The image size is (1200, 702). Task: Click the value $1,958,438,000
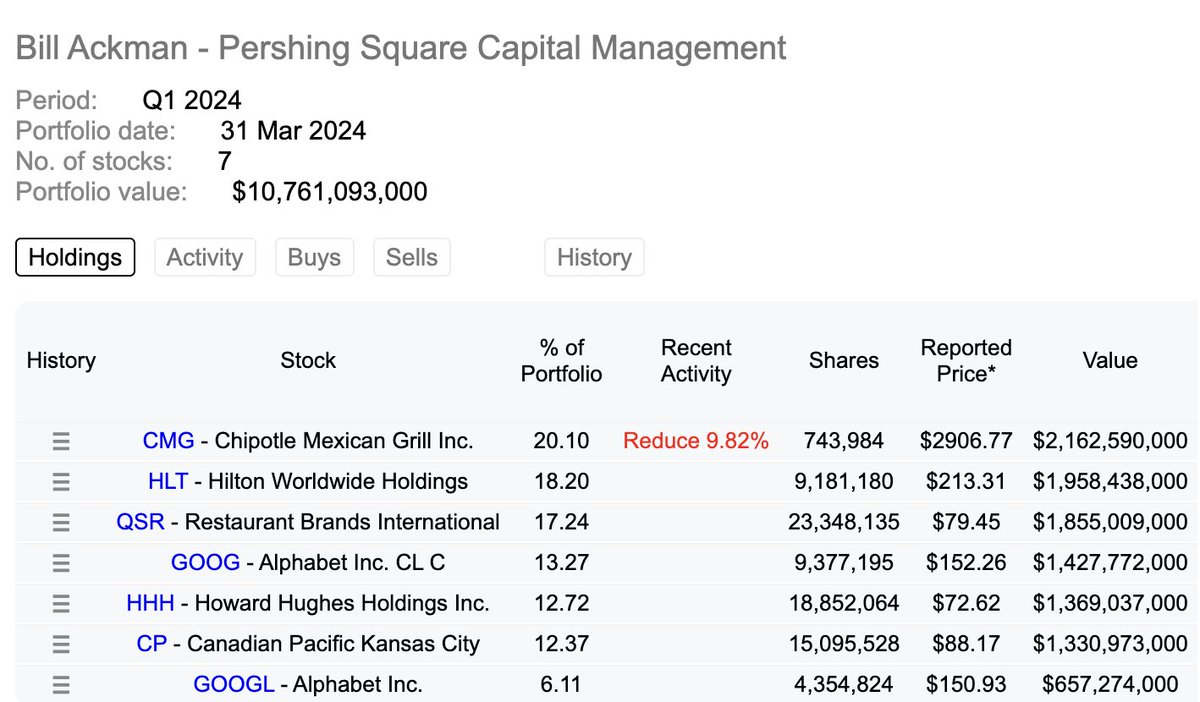pyautogui.click(x=1110, y=482)
